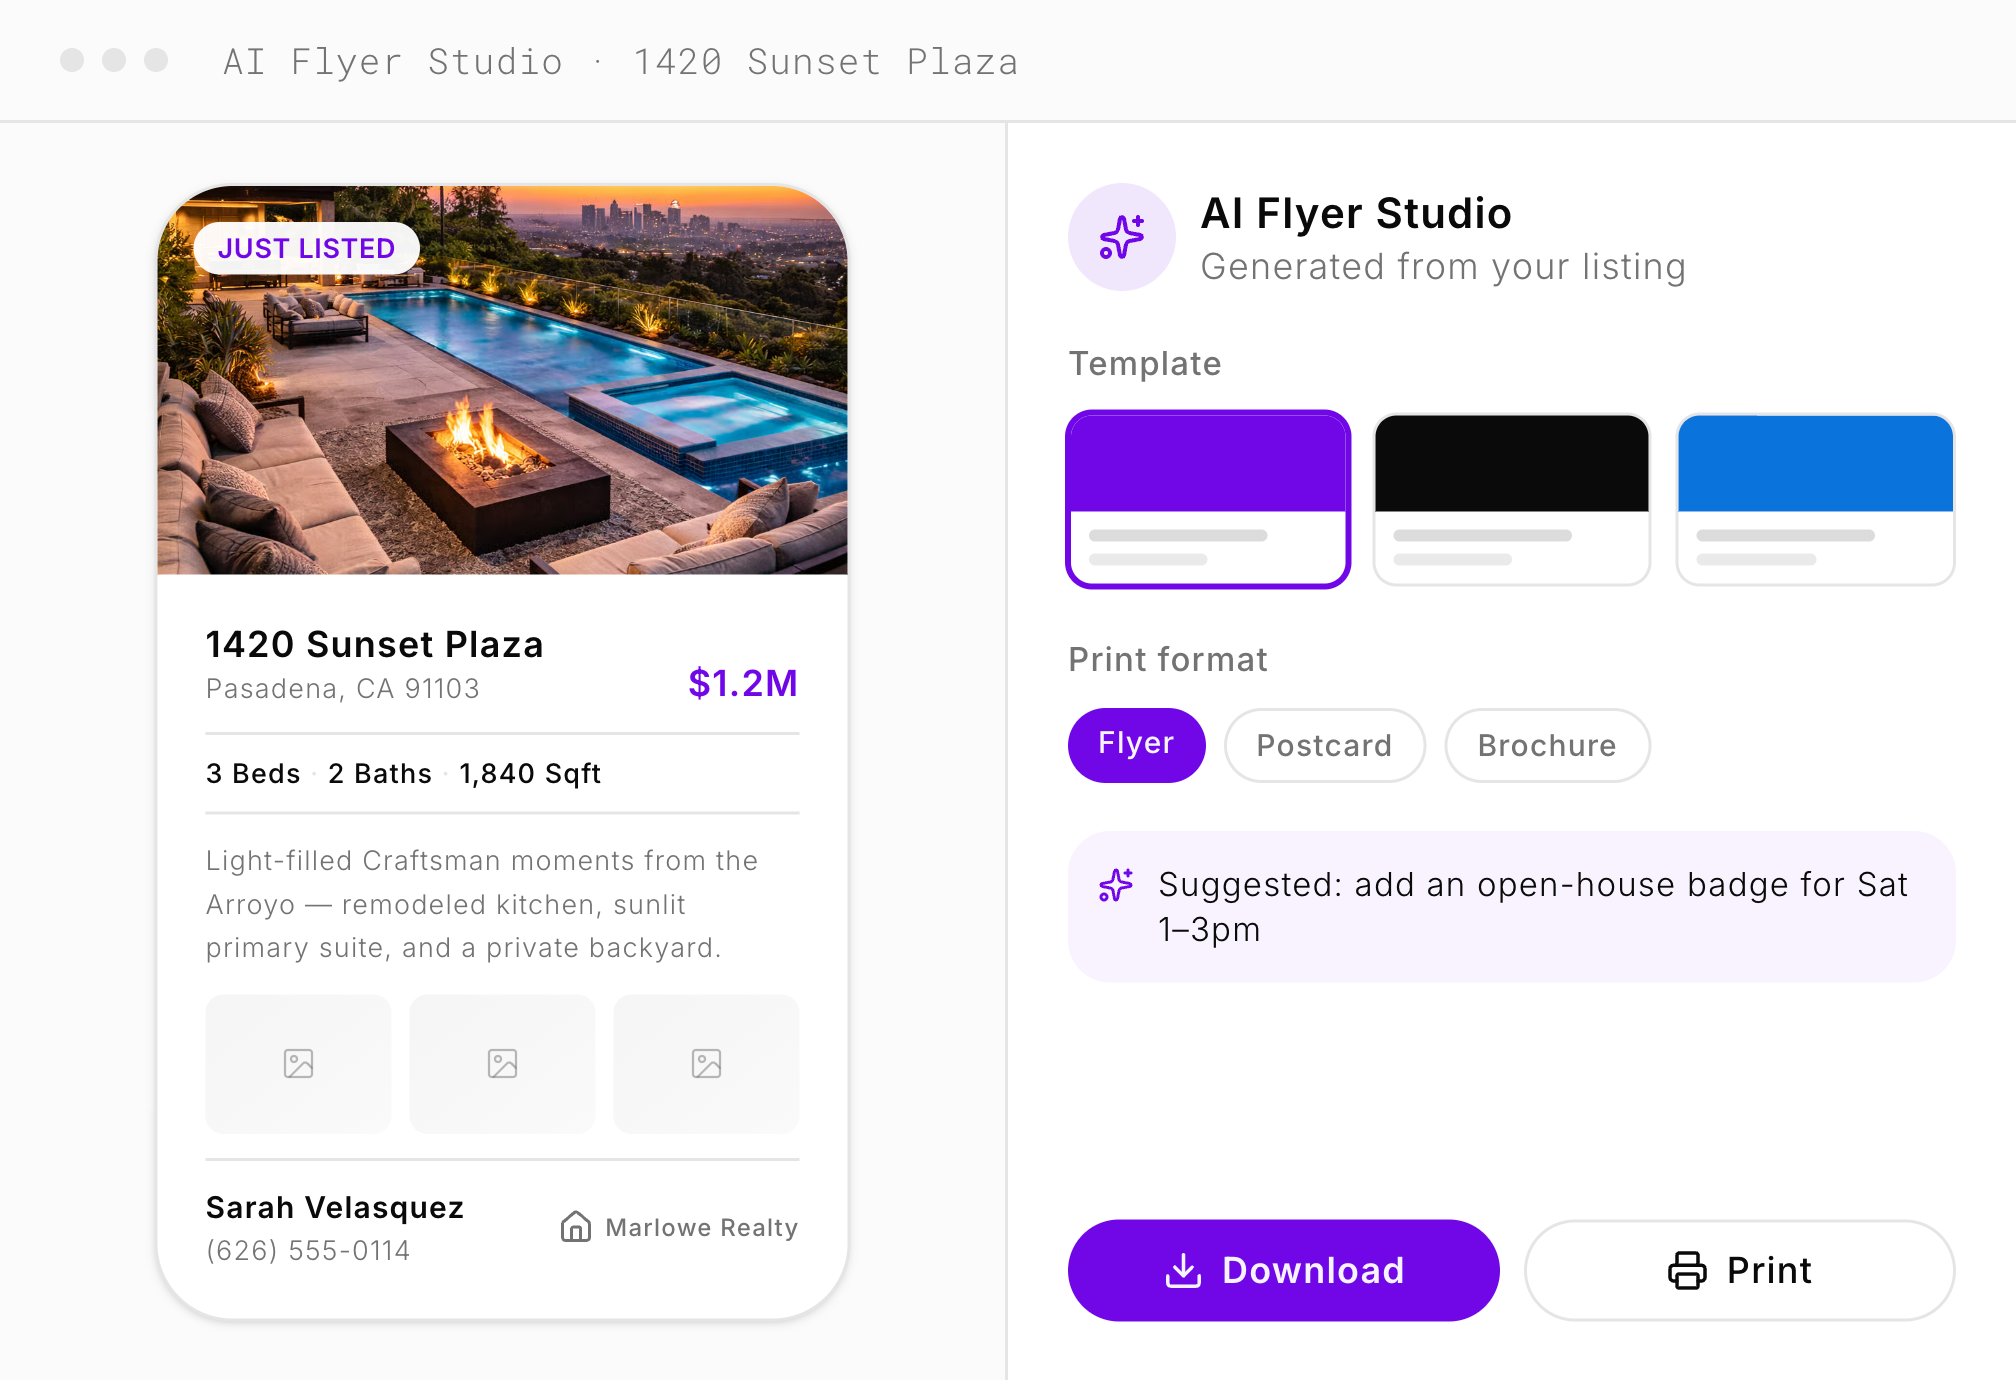Click the sparkle icon in the suggestion box
Image resolution: width=2016 pixels, height=1380 pixels.
(x=1116, y=885)
